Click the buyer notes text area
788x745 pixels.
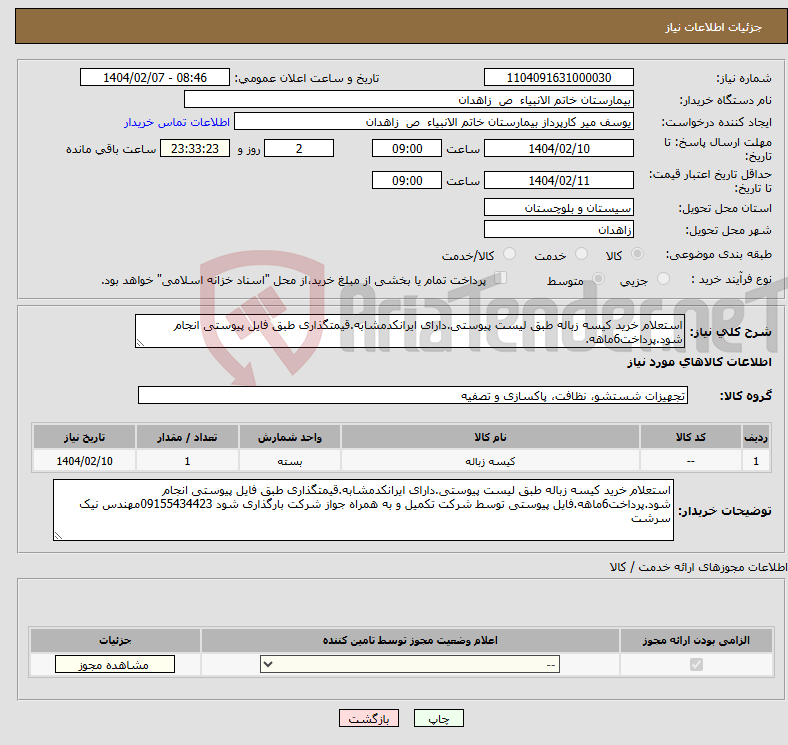pos(363,510)
